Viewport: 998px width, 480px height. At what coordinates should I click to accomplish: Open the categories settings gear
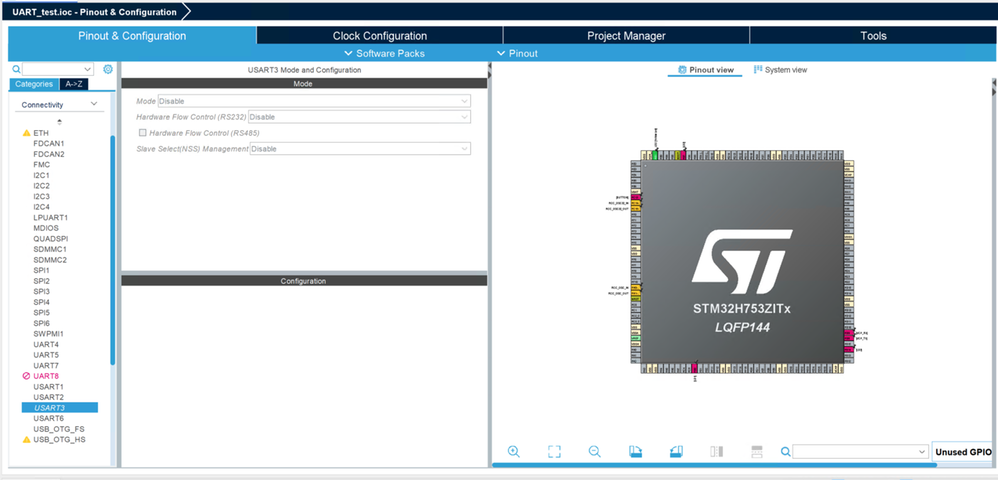point(108,69)
